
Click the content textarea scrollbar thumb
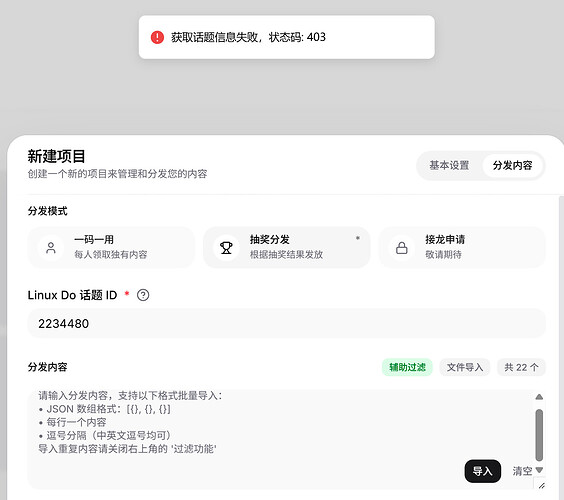point(539,435)
